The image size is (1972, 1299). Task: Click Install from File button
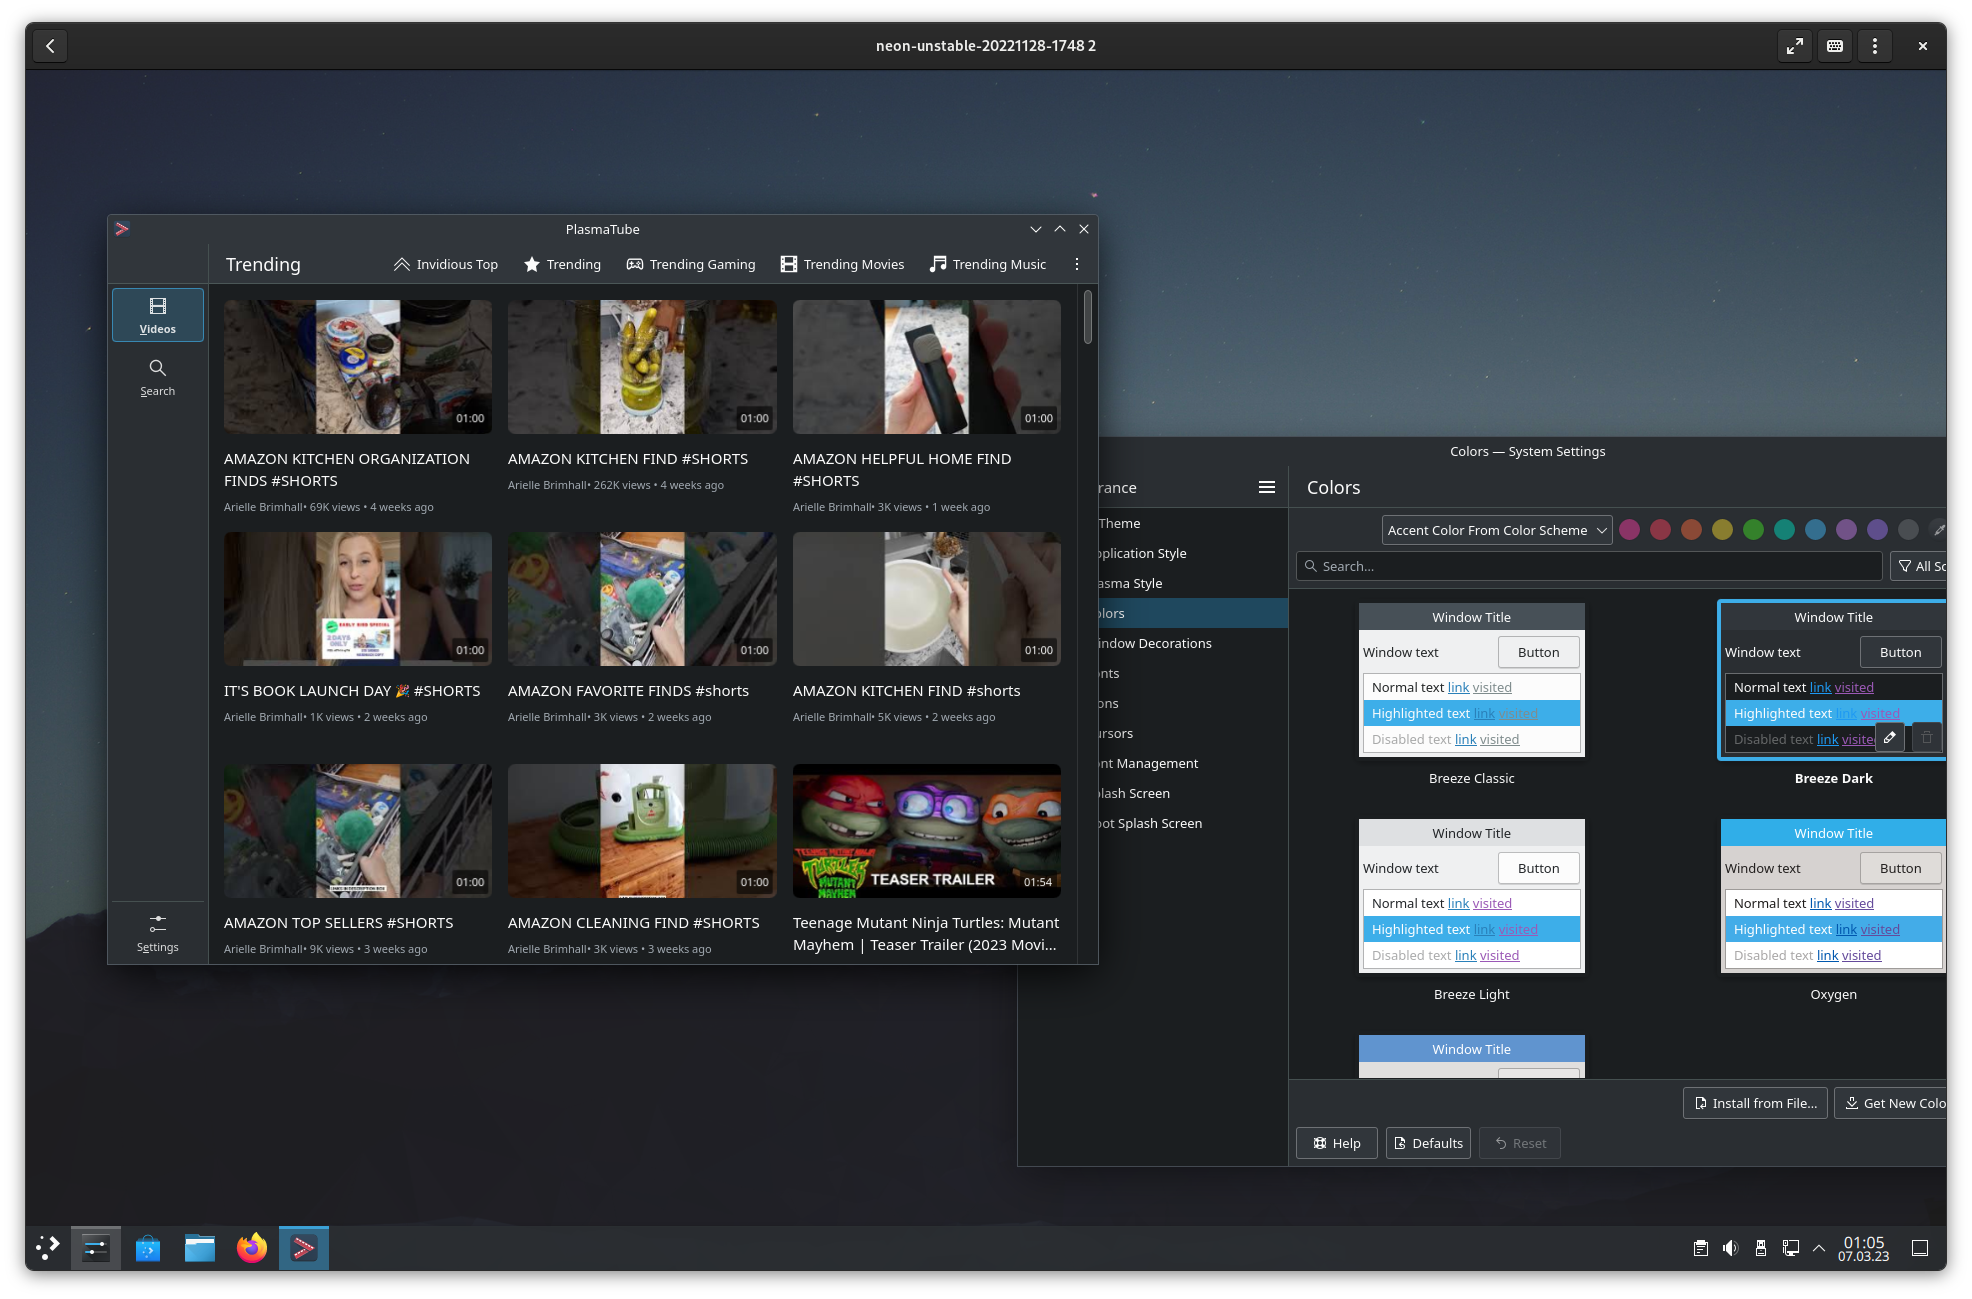pos(1756,1103)
